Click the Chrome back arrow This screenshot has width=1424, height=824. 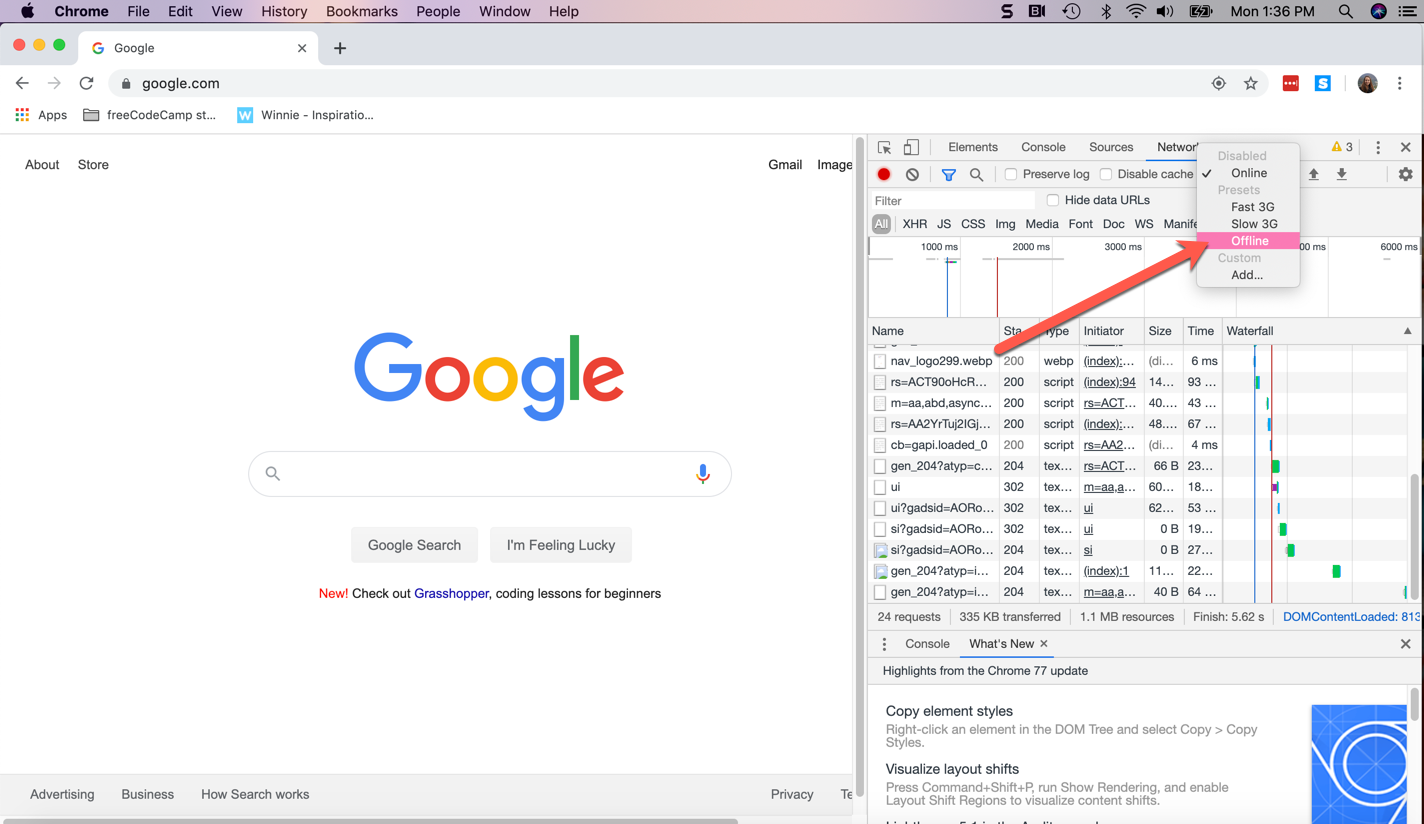(22, 83)
